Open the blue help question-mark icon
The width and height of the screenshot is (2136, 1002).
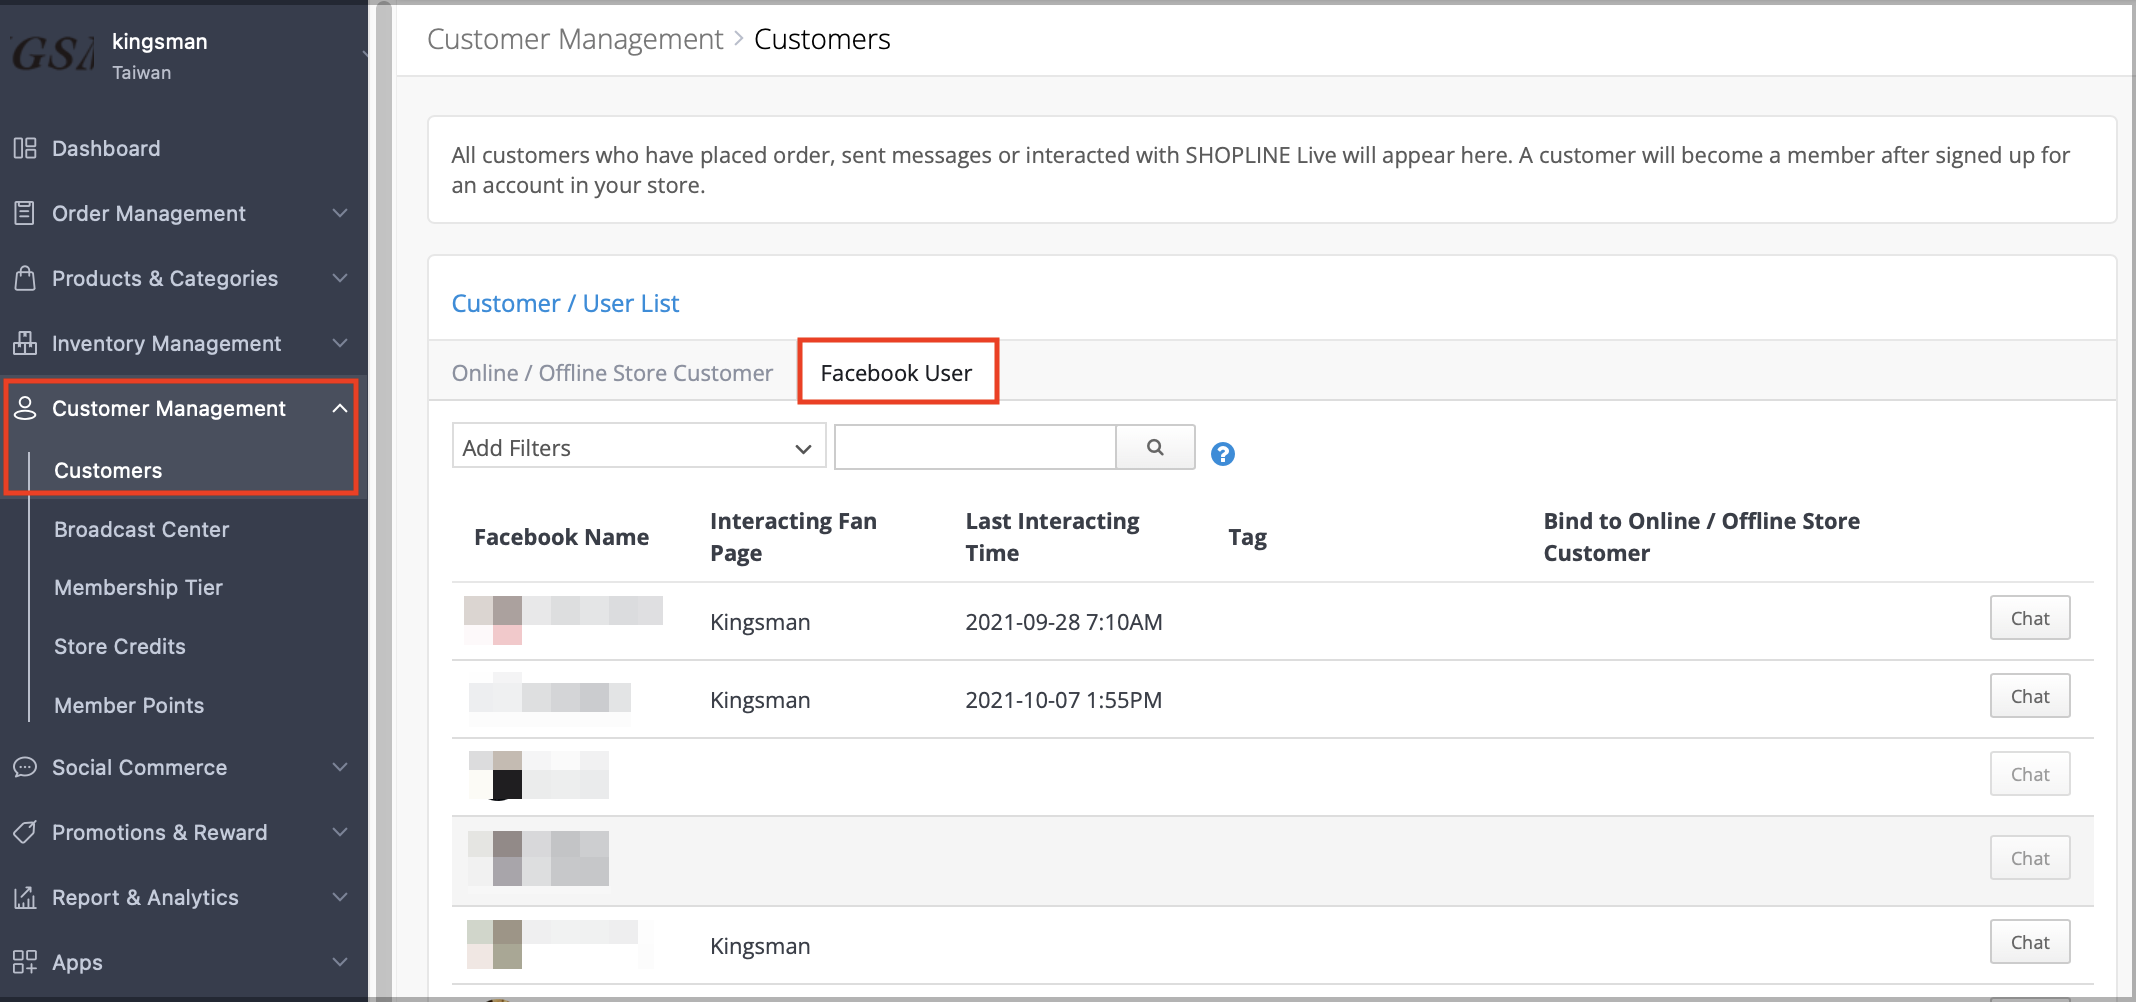click(1222, 453)
